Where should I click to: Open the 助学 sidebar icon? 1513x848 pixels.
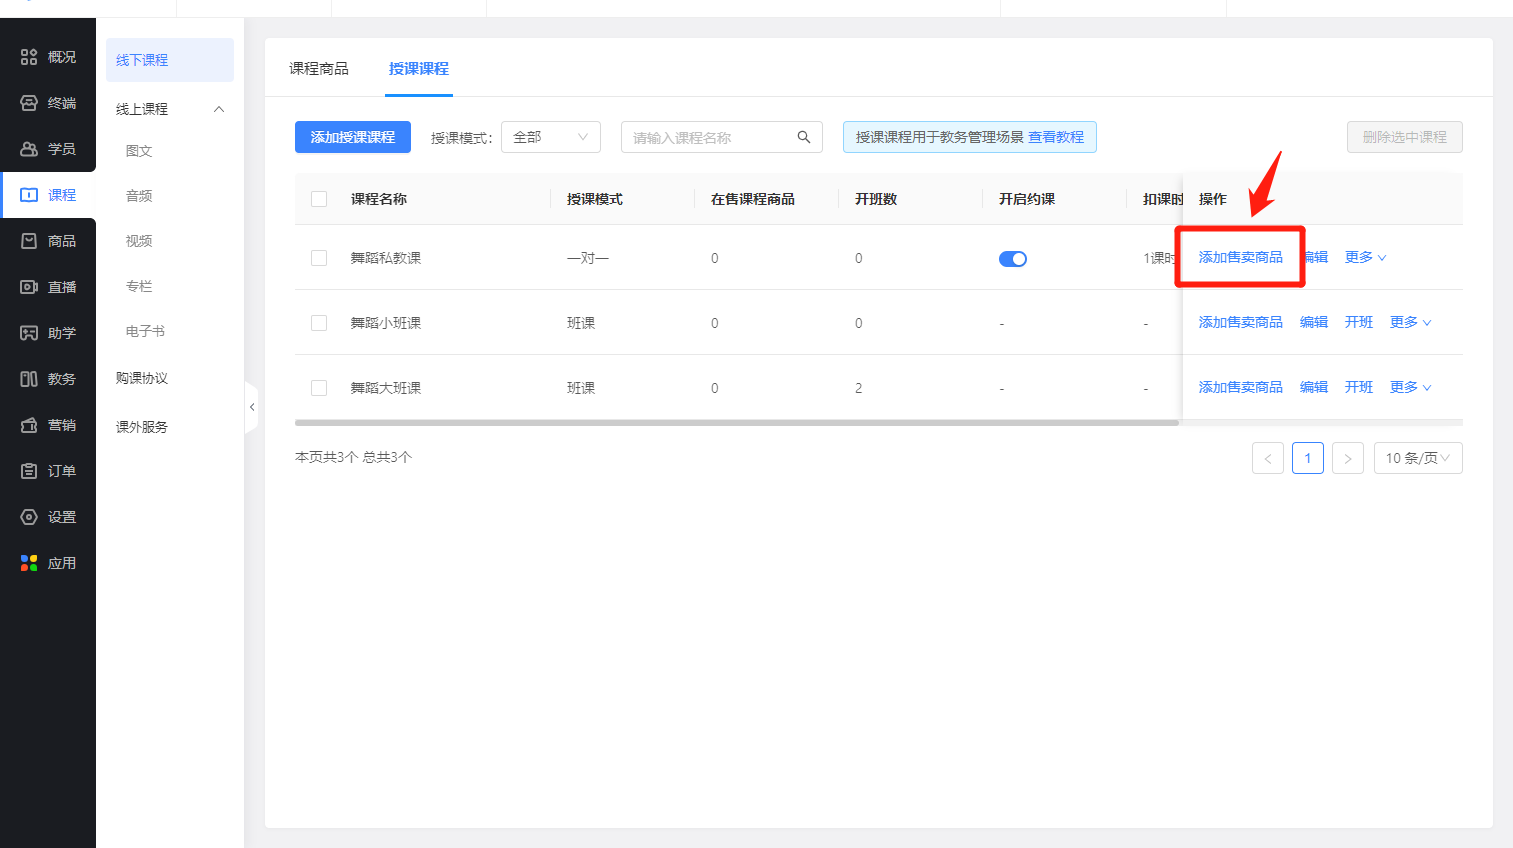(x=29, y=333)
